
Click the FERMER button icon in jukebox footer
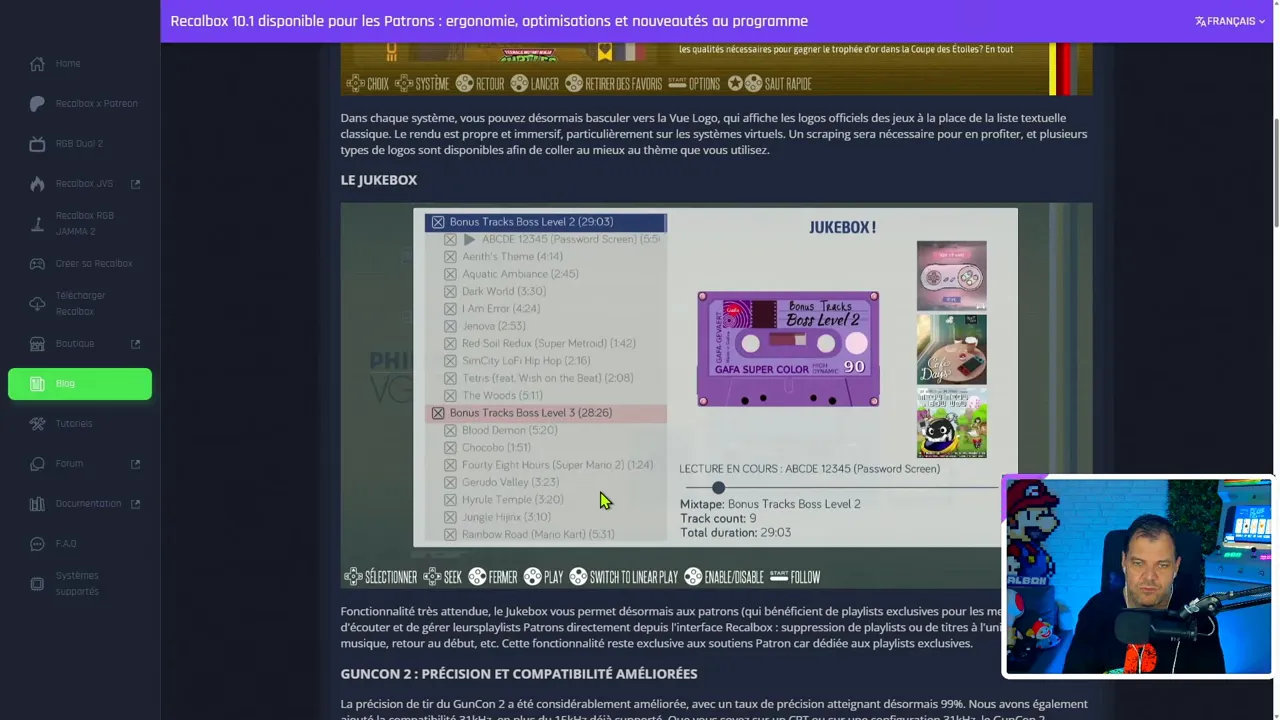tap(477, 577)
